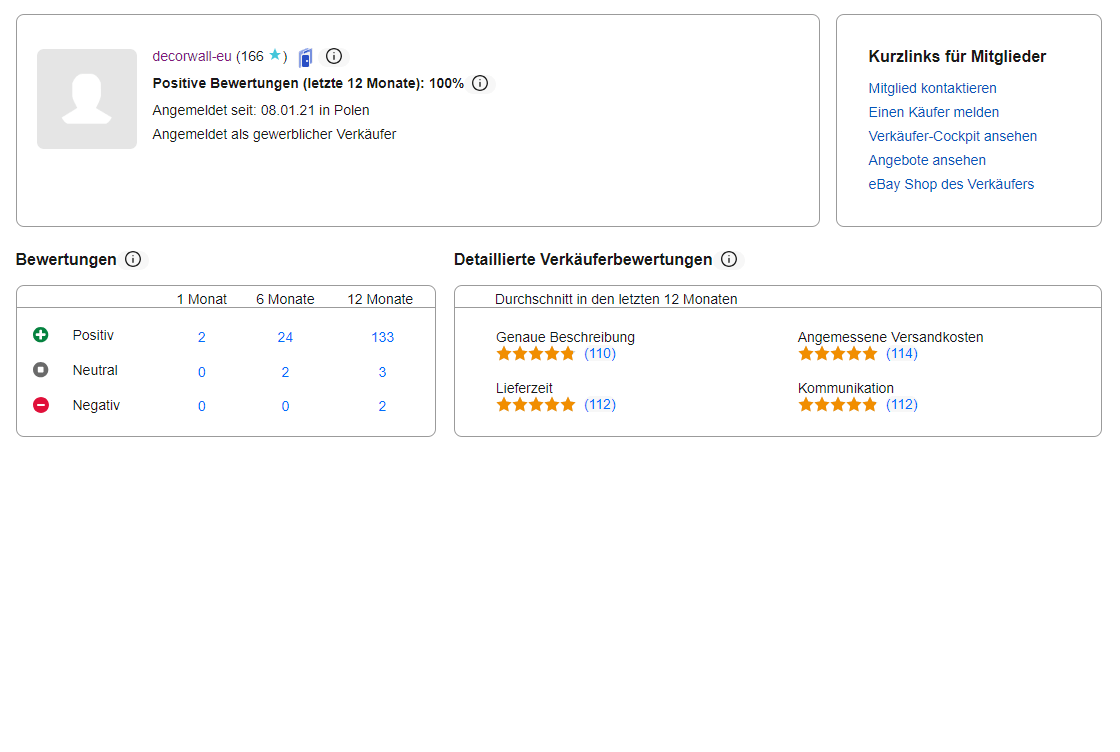
Task: Click the 133 positive 12-month ratings count
Action: point(383,337)
